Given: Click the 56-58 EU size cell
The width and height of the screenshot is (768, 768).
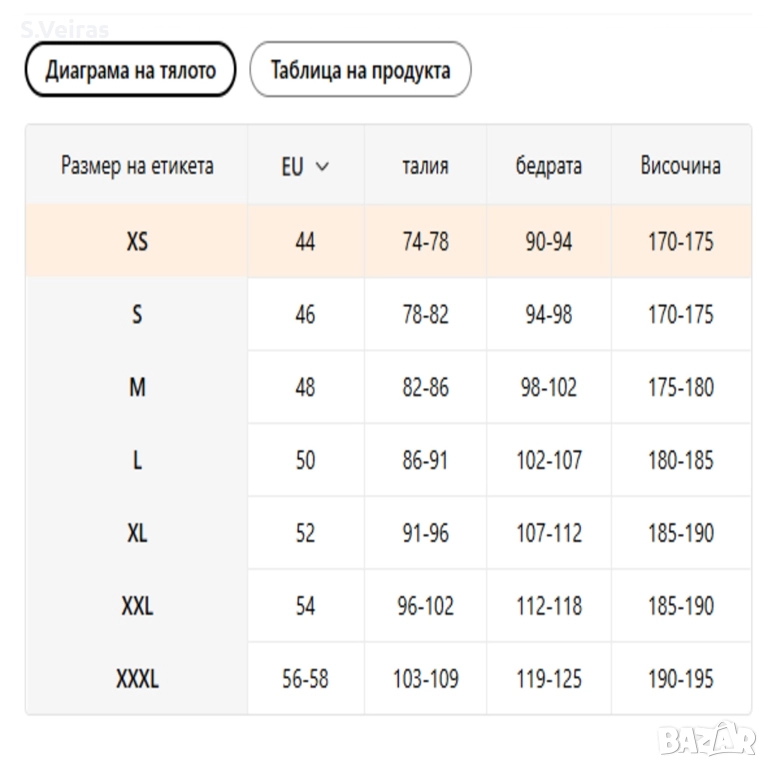Looking at the screenshot, I should (x=305, y=679).
